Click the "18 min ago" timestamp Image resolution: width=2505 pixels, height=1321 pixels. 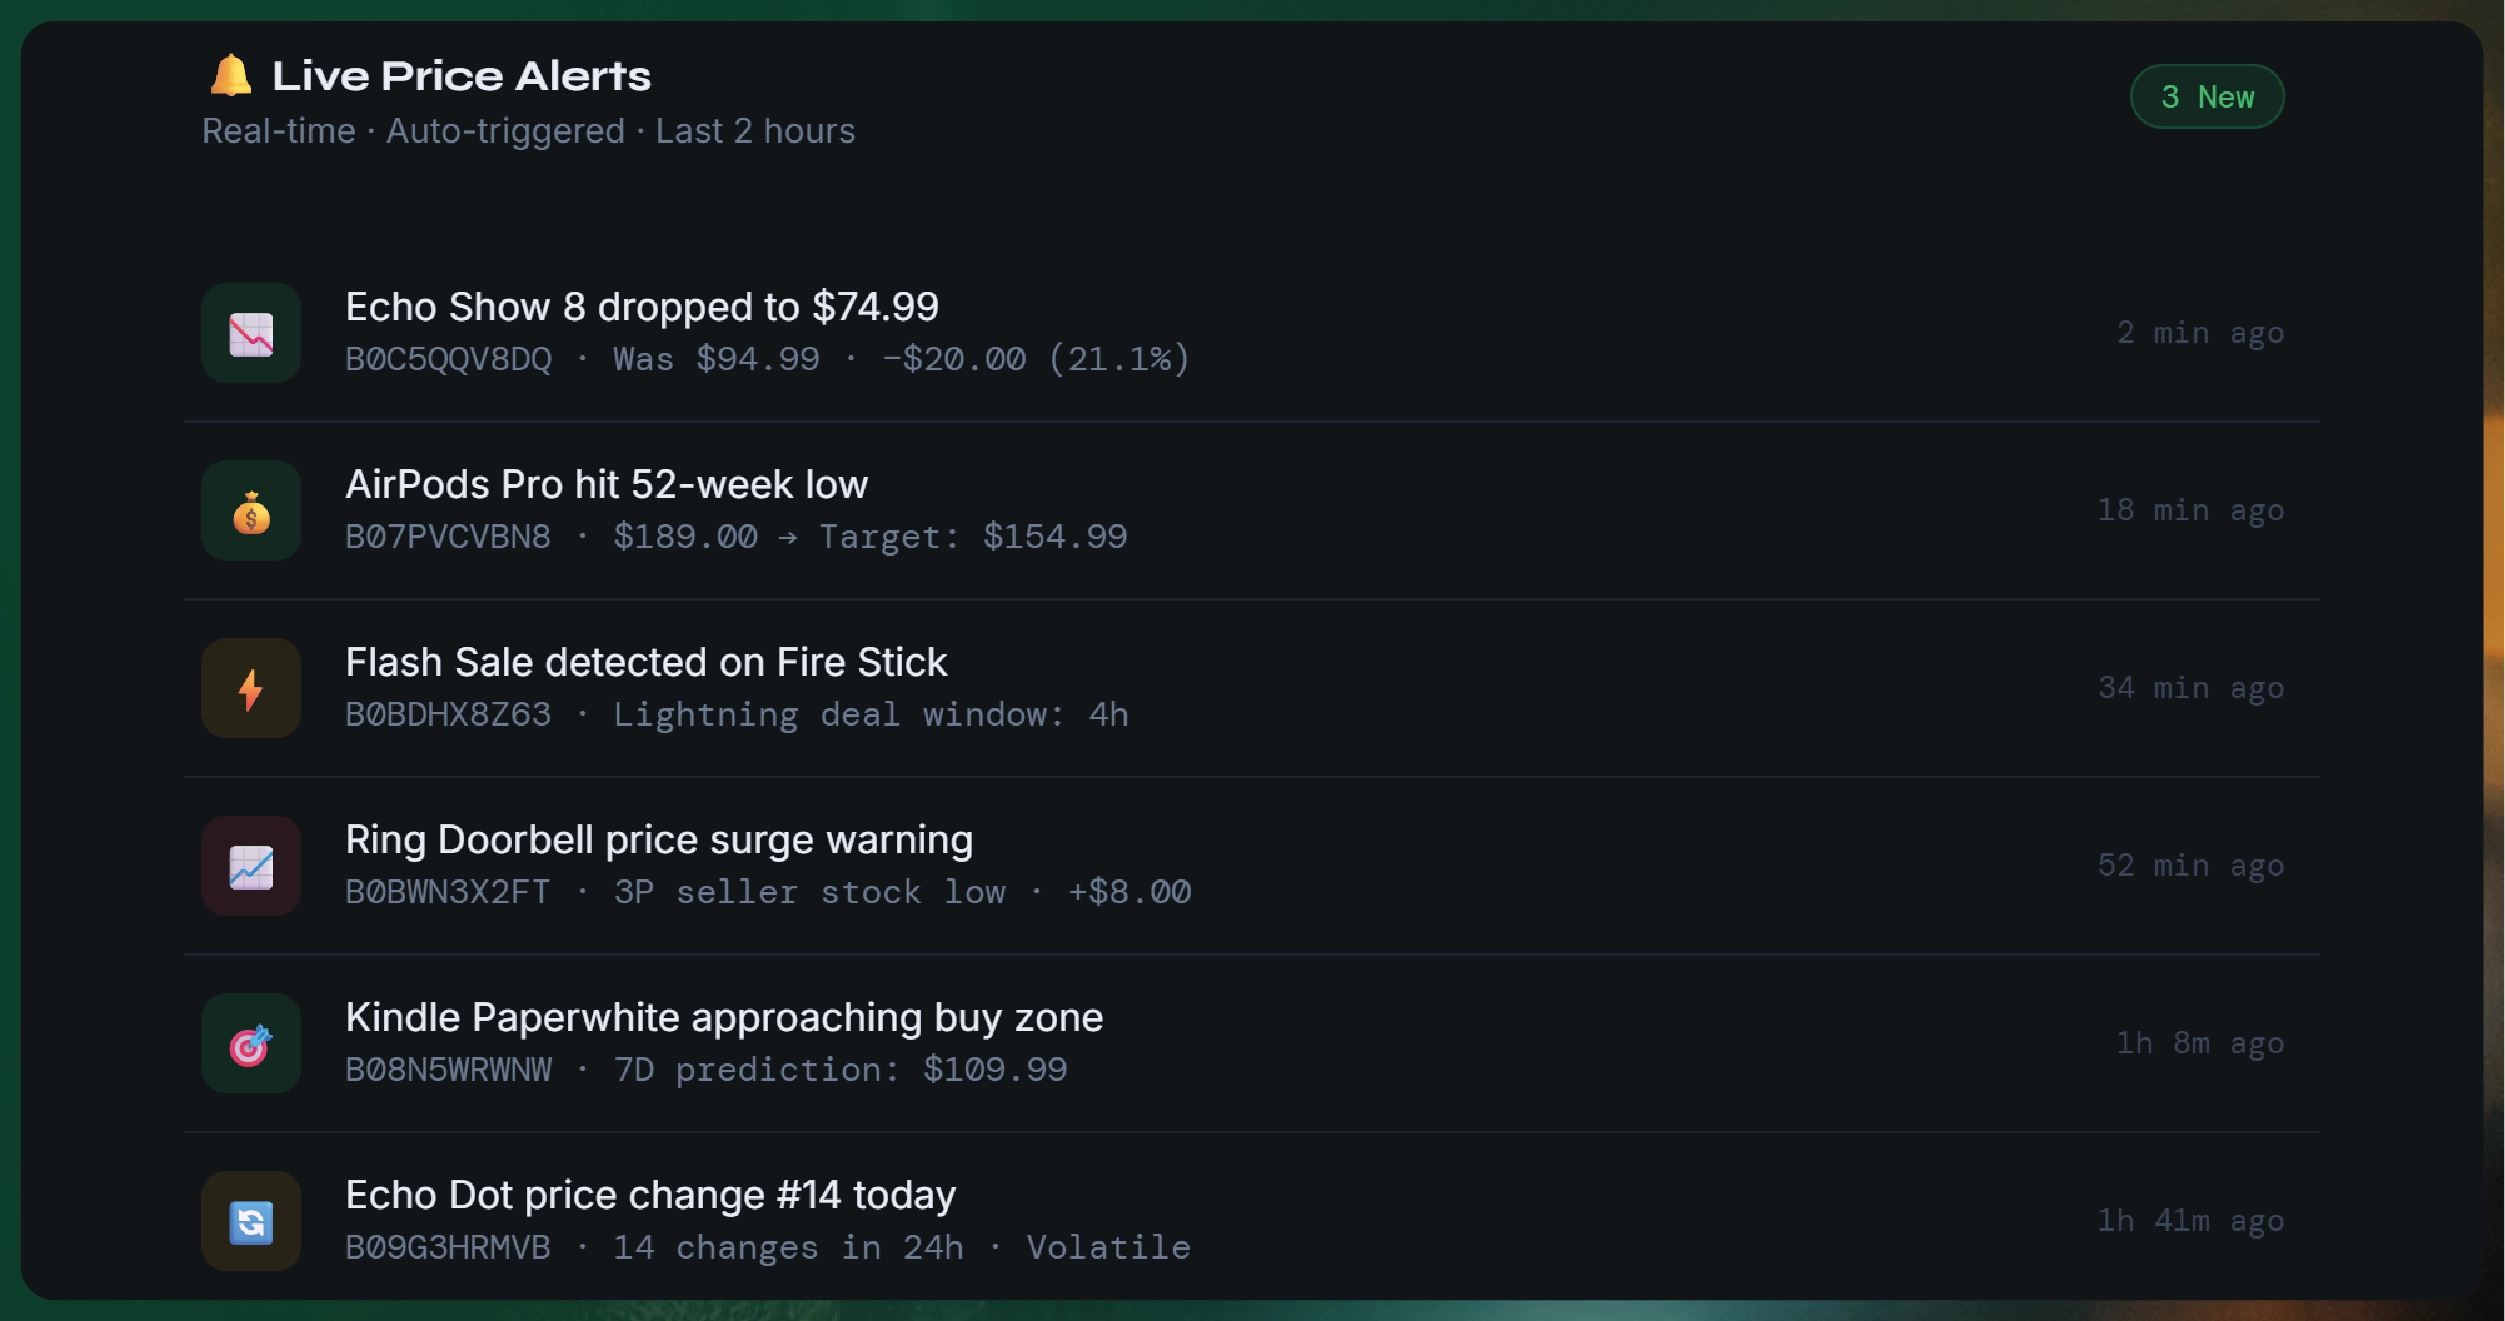[x=2190, y=511]
